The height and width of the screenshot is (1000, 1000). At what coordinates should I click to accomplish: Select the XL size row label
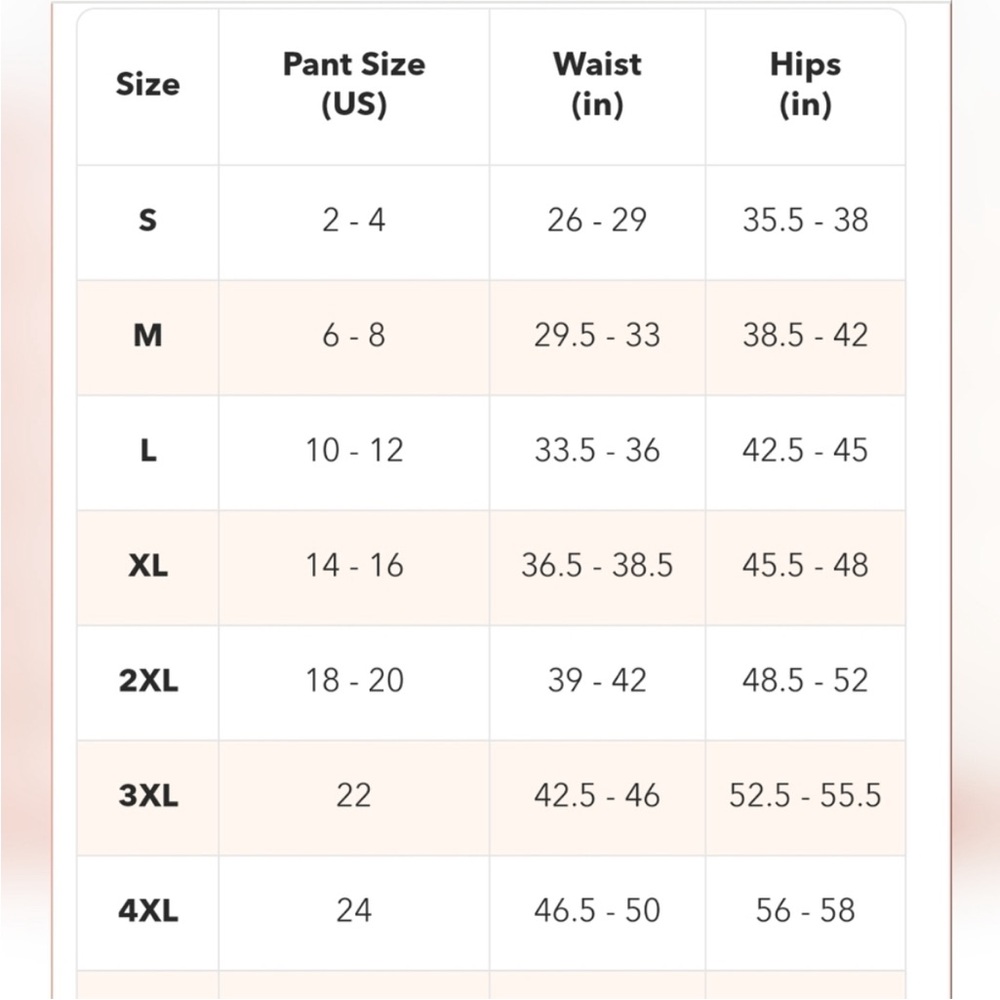click(147, 565)
